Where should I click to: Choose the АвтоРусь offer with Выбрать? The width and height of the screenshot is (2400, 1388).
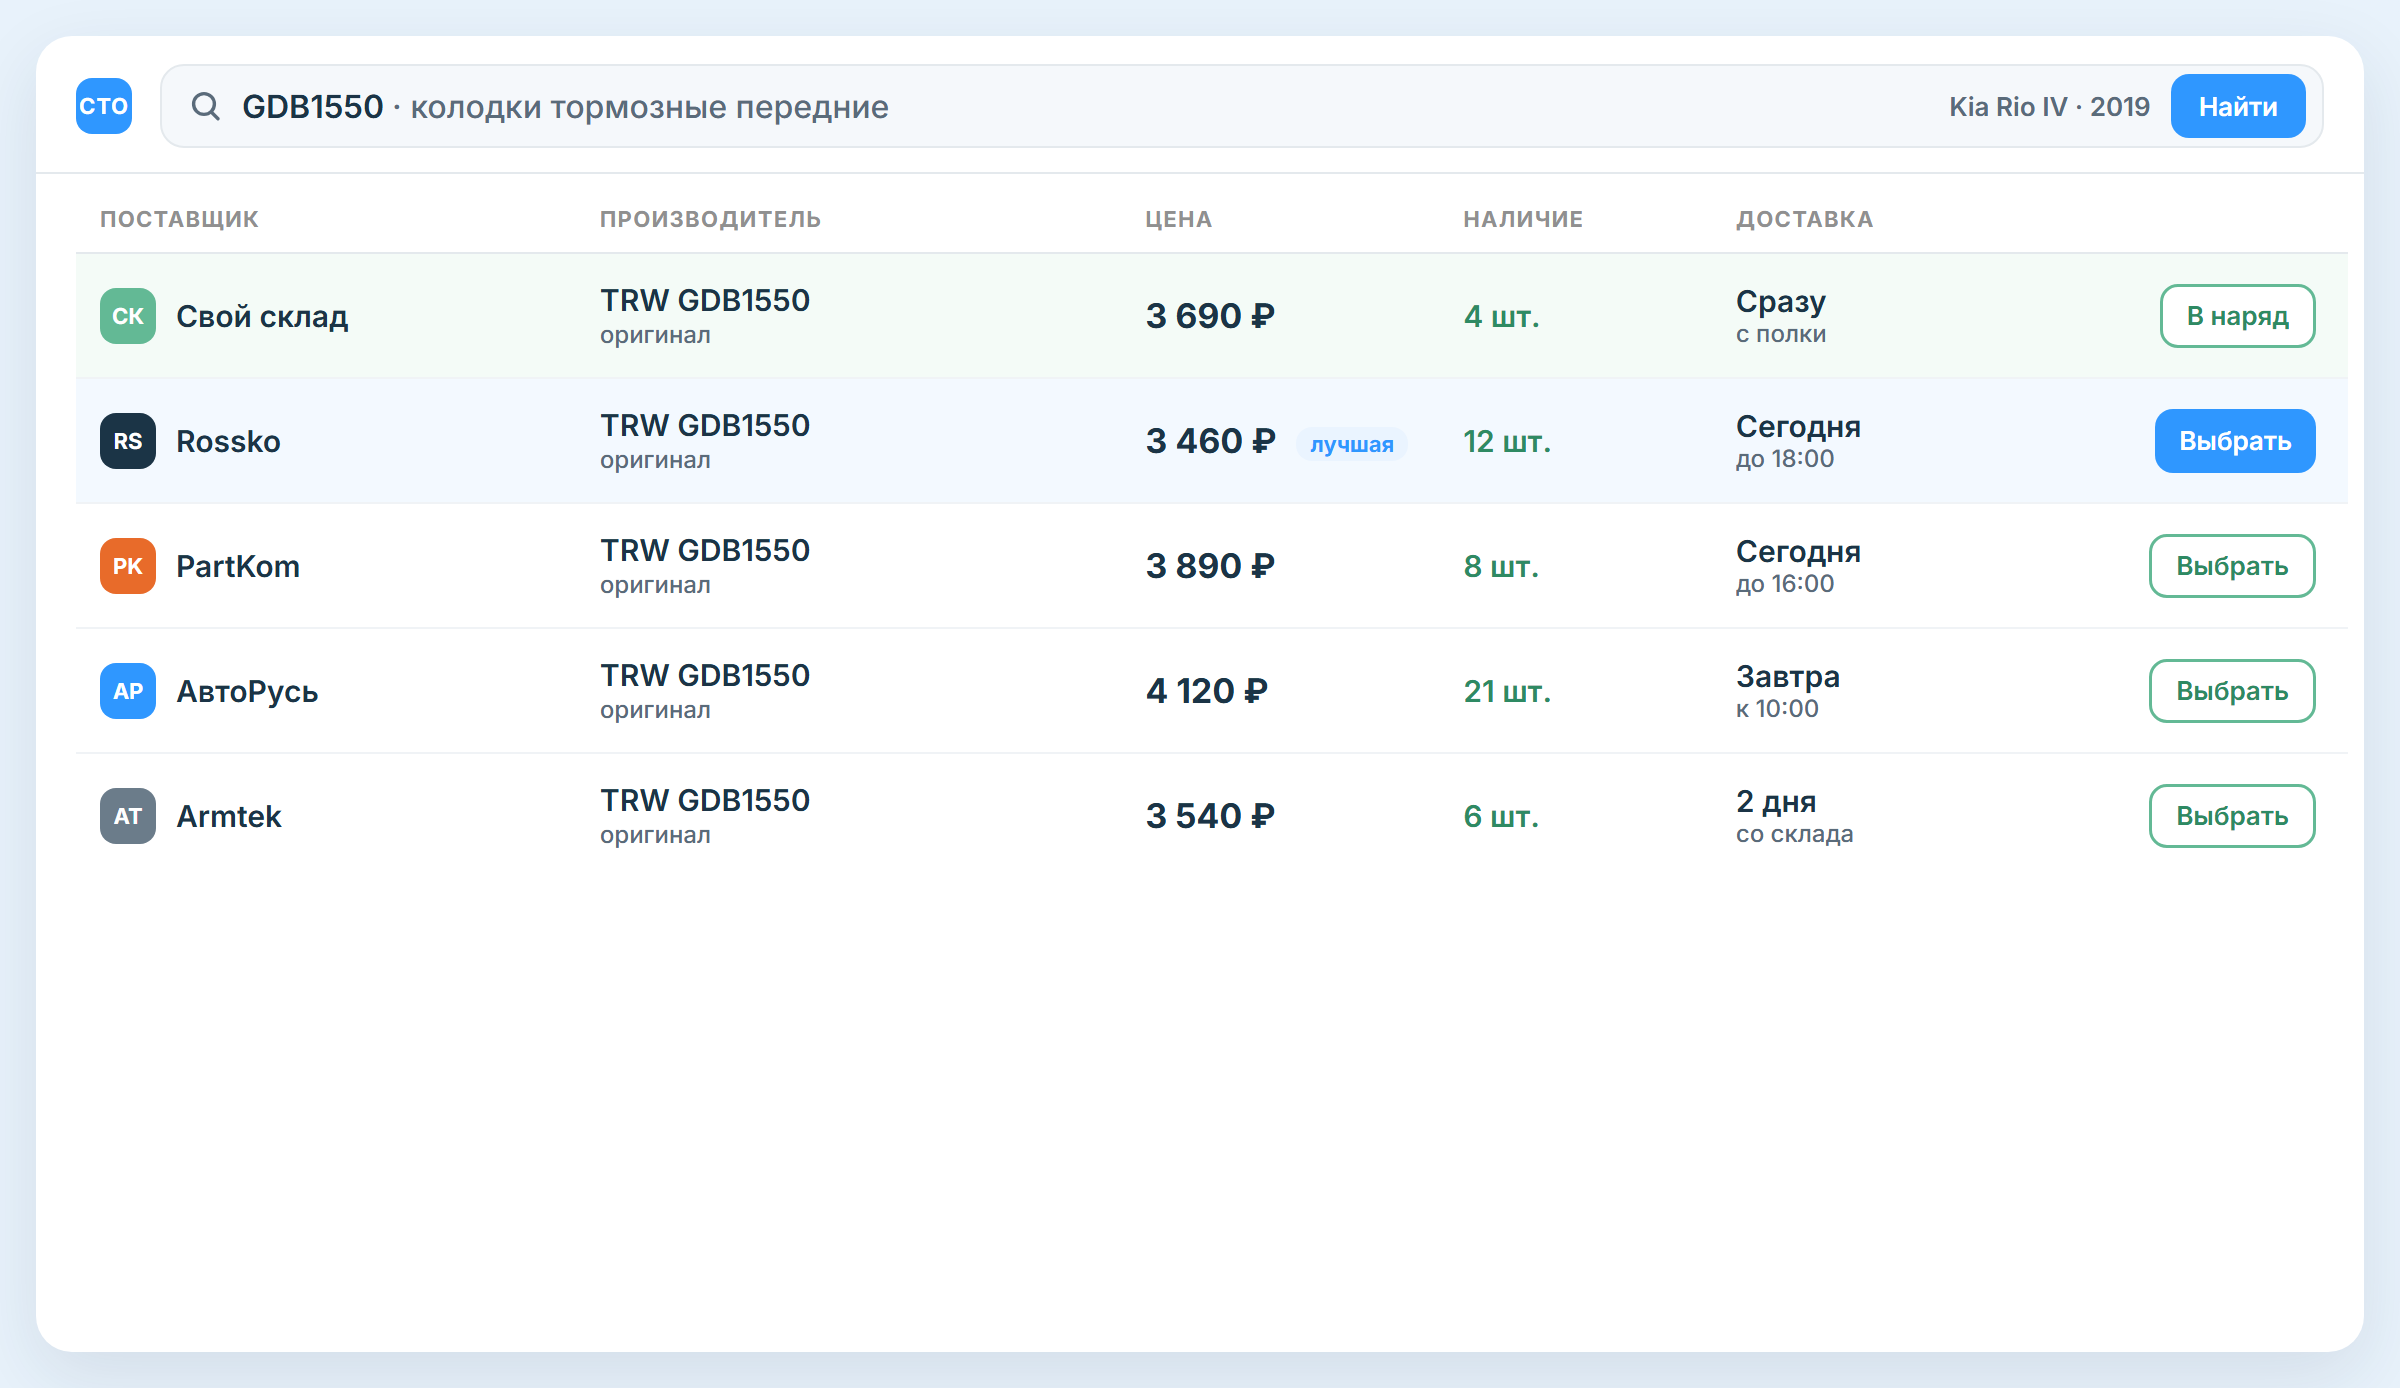coord(2232,691)
